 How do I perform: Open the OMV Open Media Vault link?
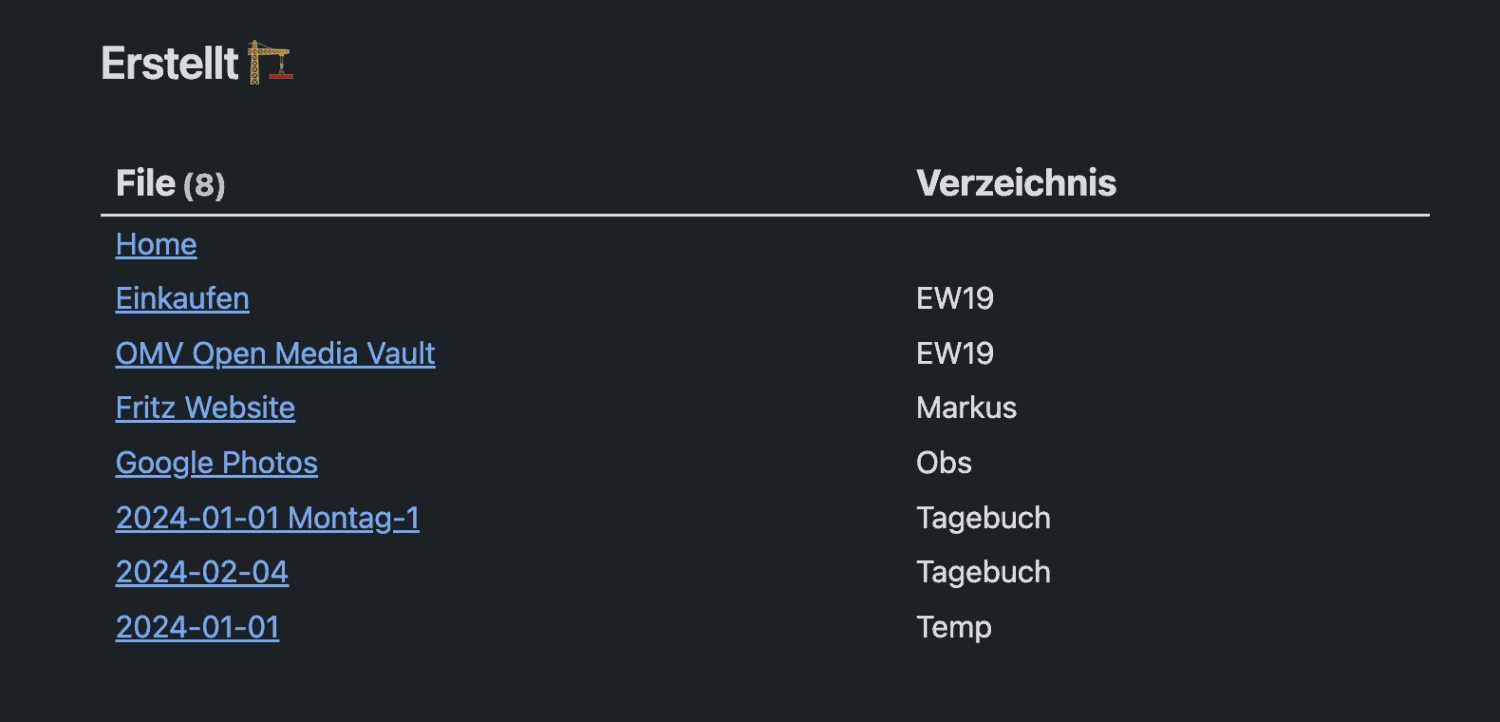275,353
